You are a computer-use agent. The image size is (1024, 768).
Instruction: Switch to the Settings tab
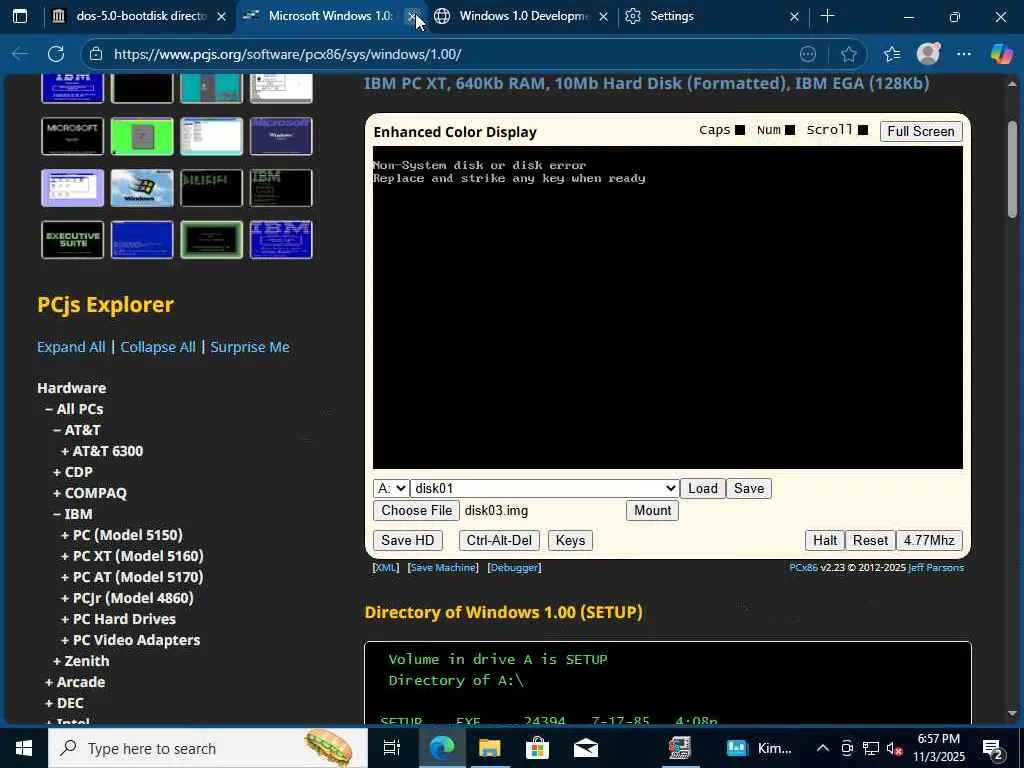[x=712, y=16]
